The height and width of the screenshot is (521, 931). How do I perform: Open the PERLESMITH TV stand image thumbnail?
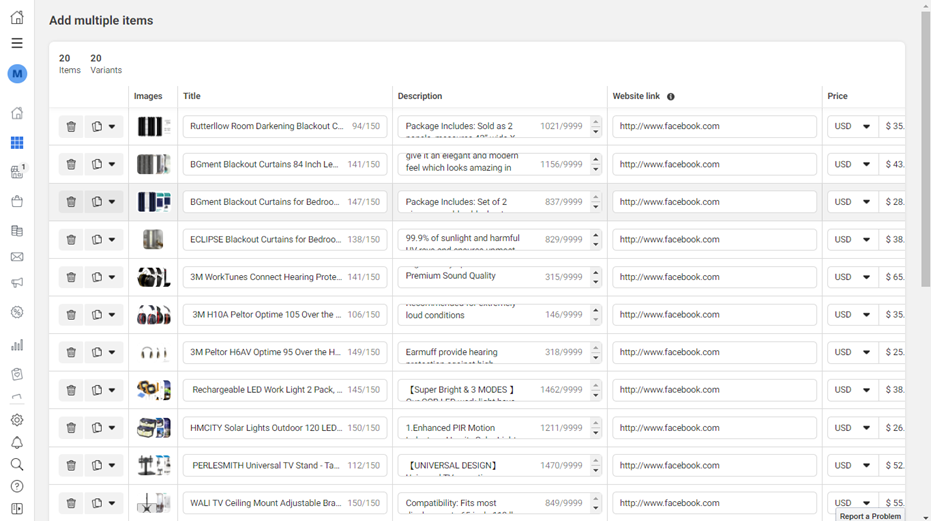[x=154, y=465]
